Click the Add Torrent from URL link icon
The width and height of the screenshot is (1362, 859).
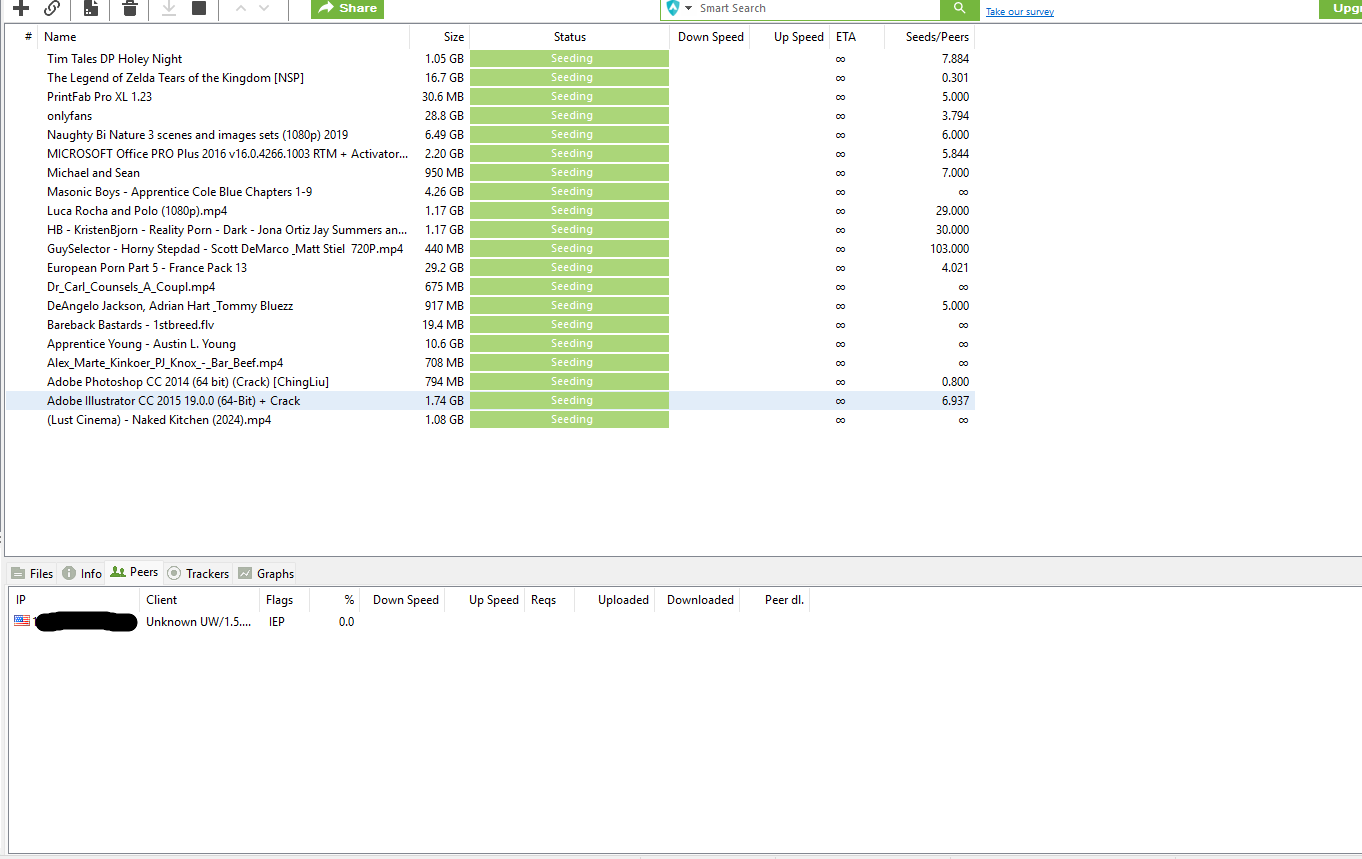(x=52, y=8)
